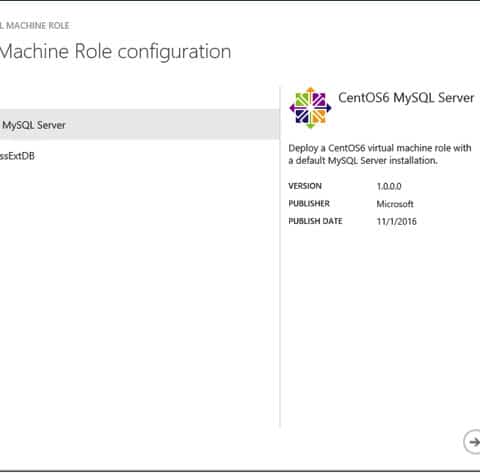
Task: Click the PUBLISHER label
Action: click(309, 204)
